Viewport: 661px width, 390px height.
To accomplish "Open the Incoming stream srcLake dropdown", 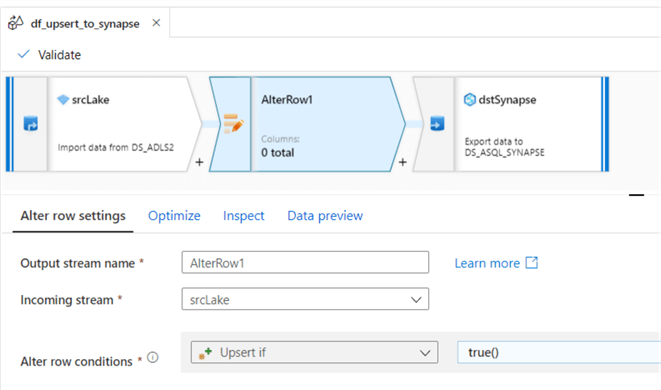I will click(305, 299).
